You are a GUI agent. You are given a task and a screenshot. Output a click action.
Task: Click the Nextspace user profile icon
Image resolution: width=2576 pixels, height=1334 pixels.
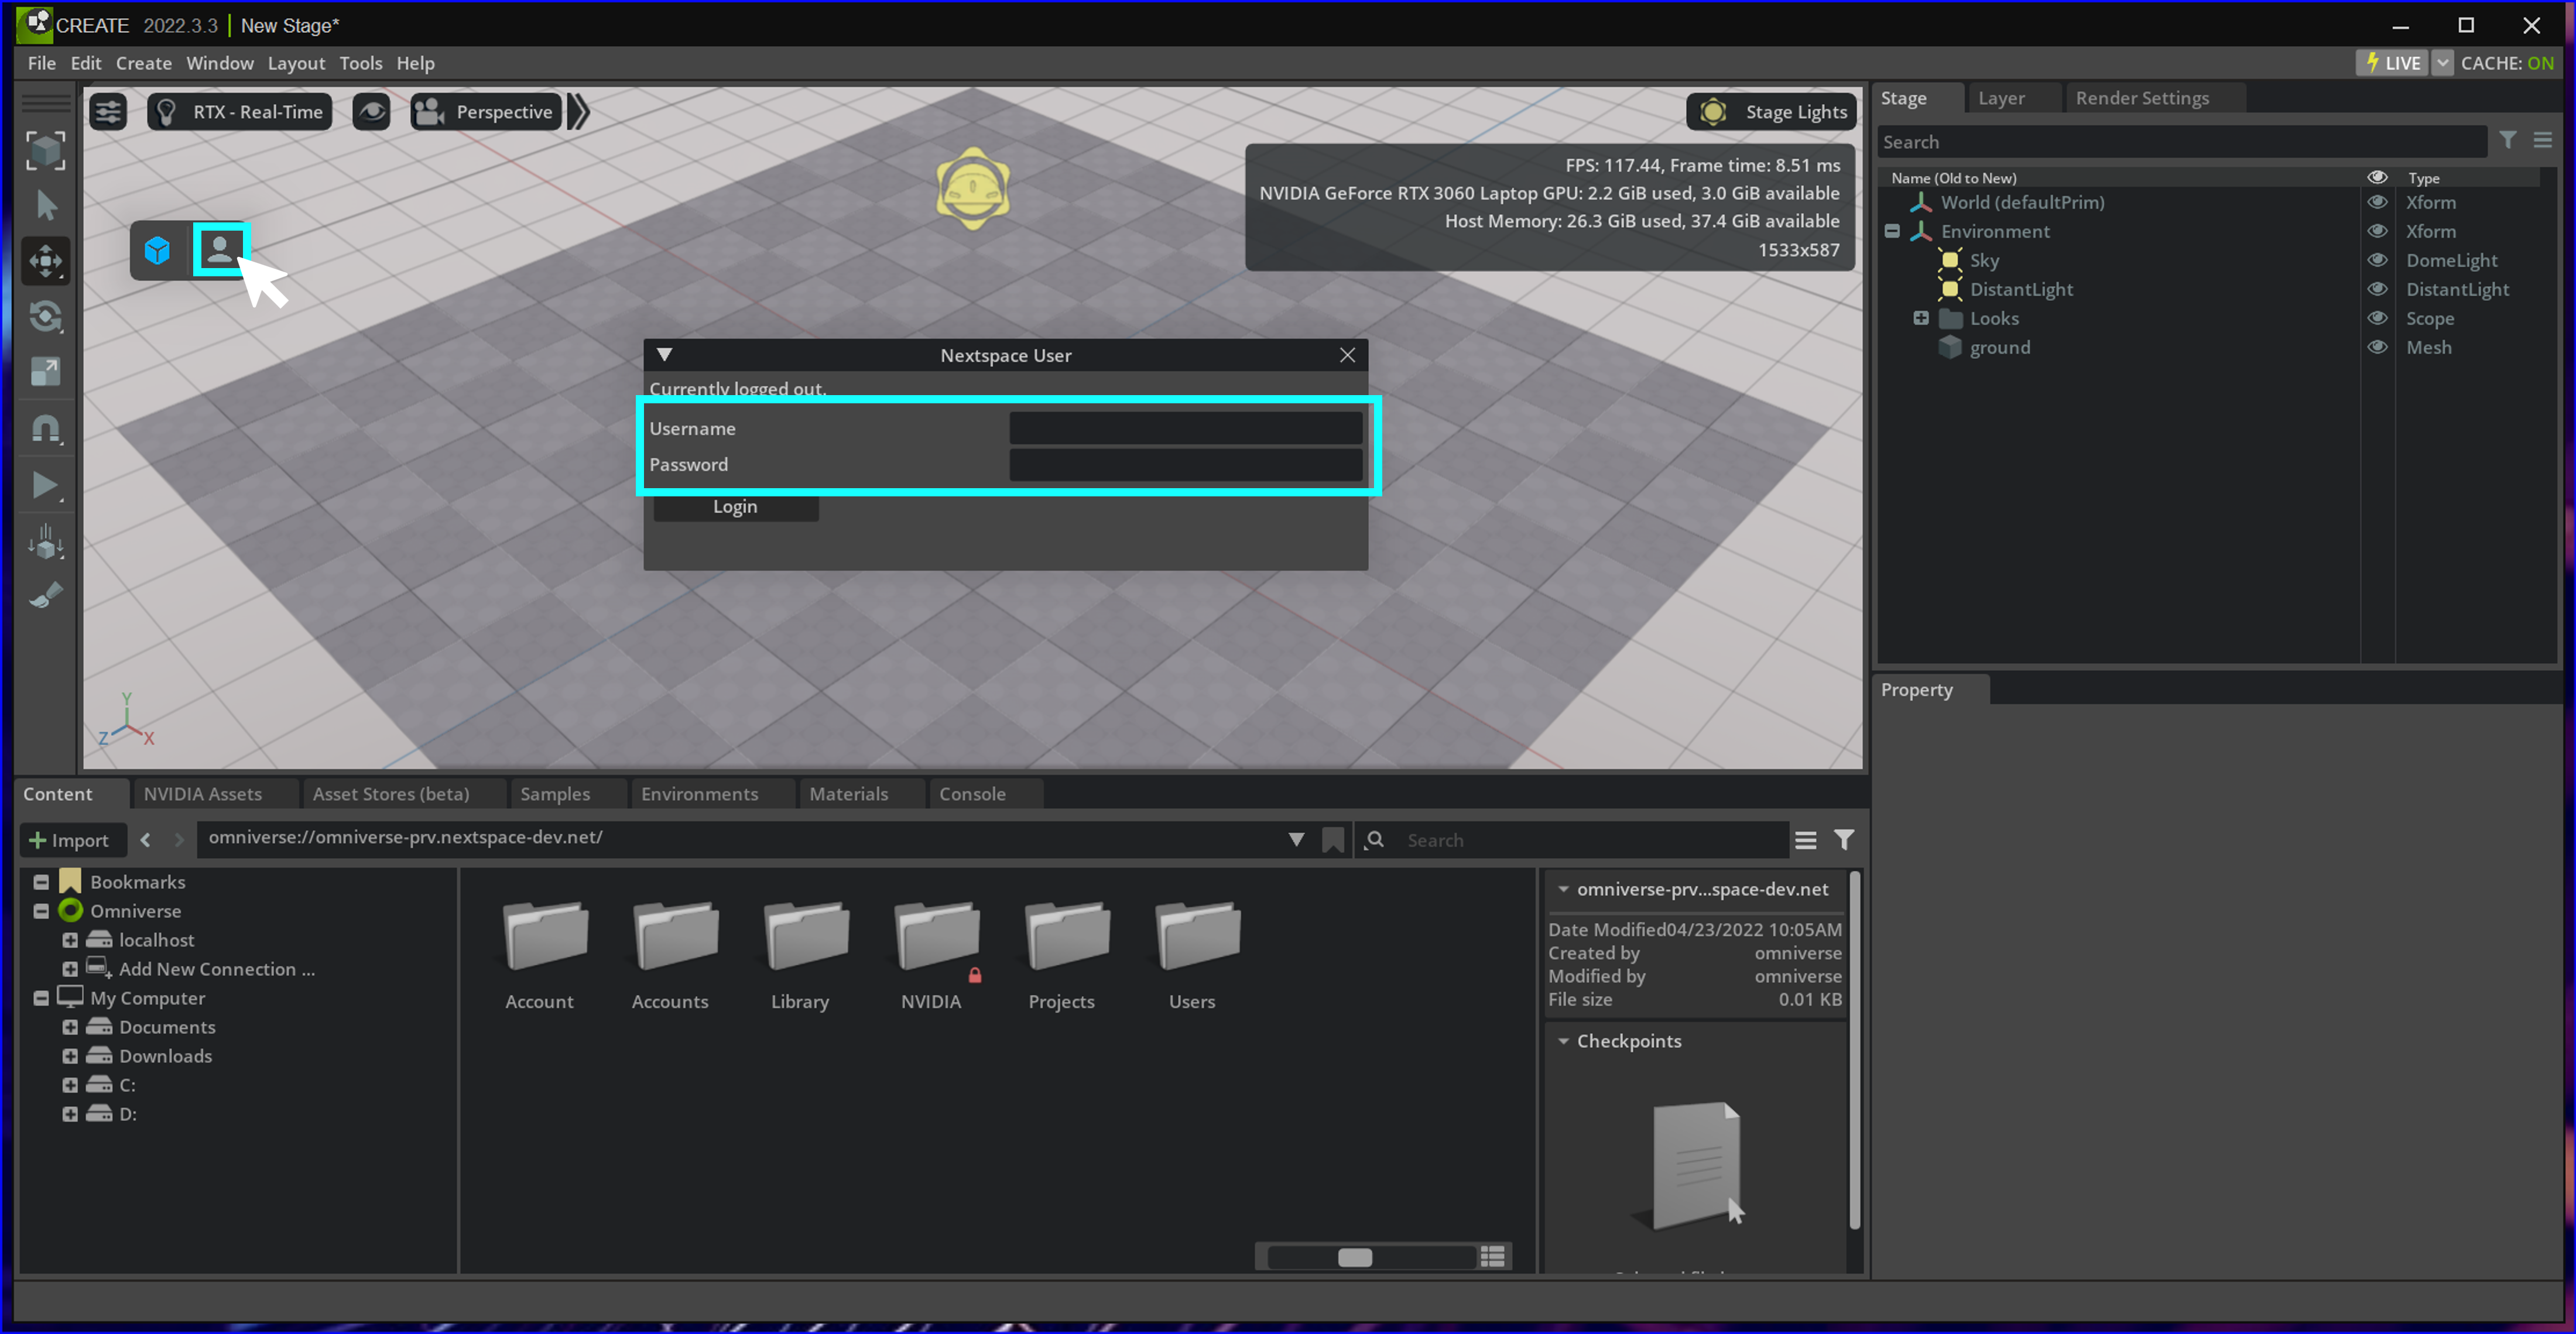[x=219, y=249]
